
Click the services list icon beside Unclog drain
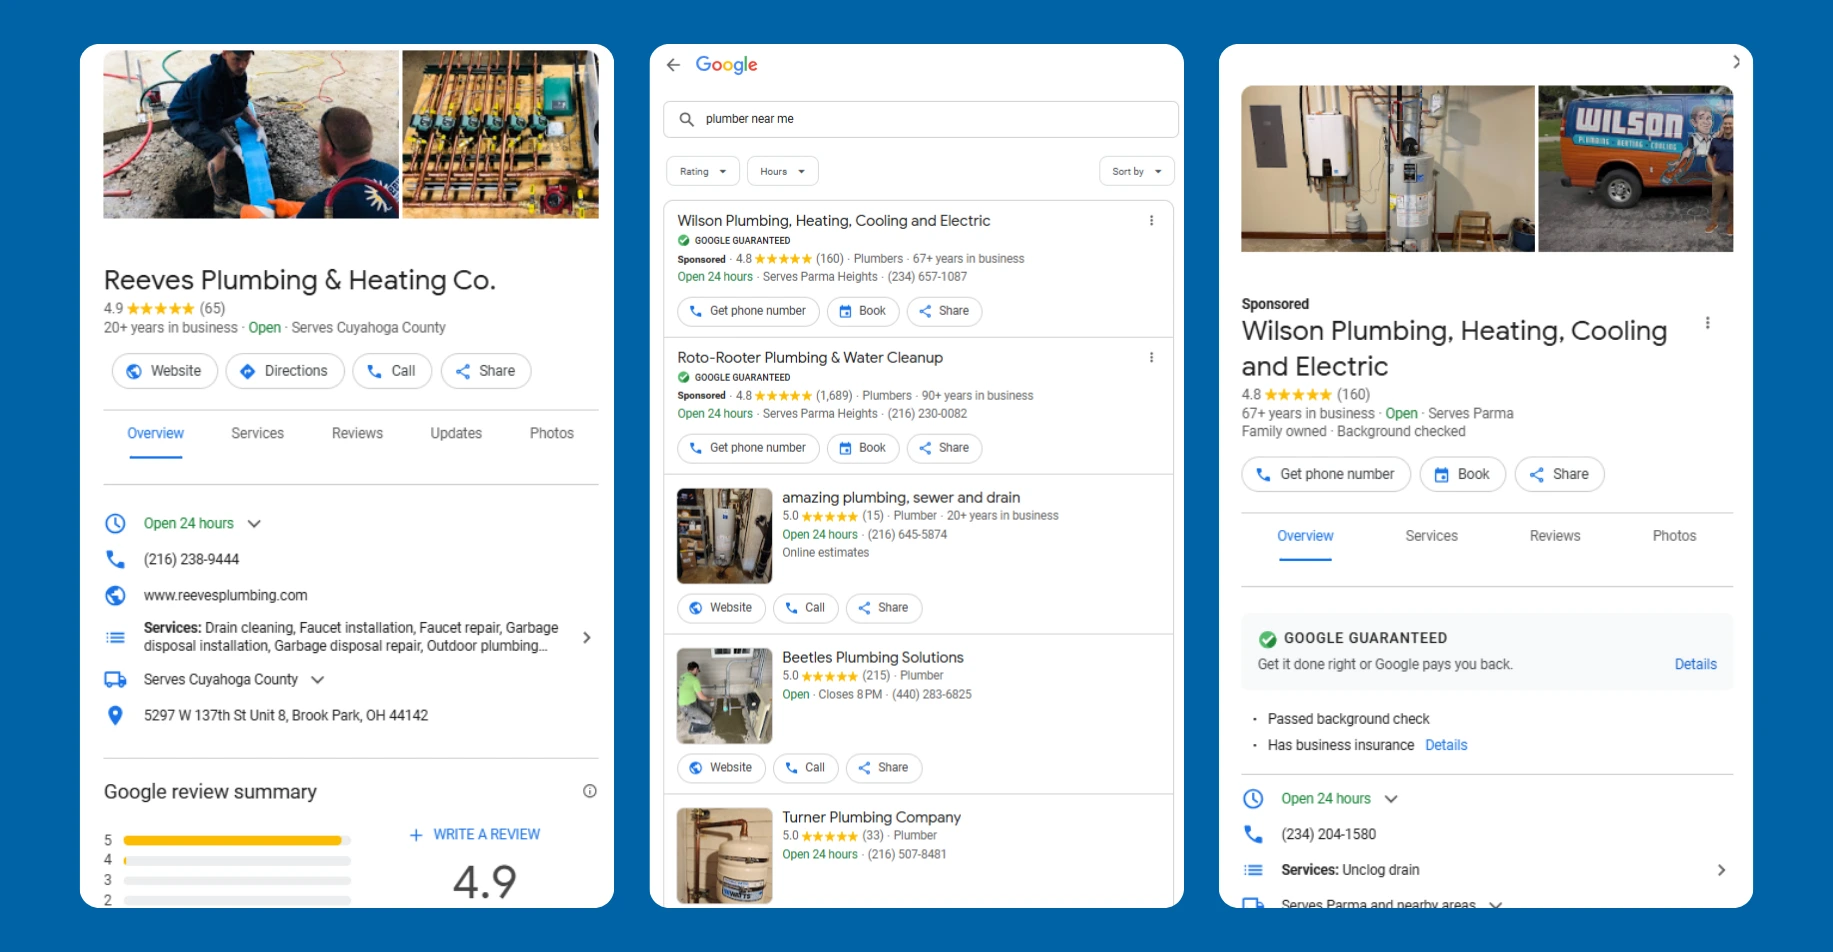pos(1253,870)
